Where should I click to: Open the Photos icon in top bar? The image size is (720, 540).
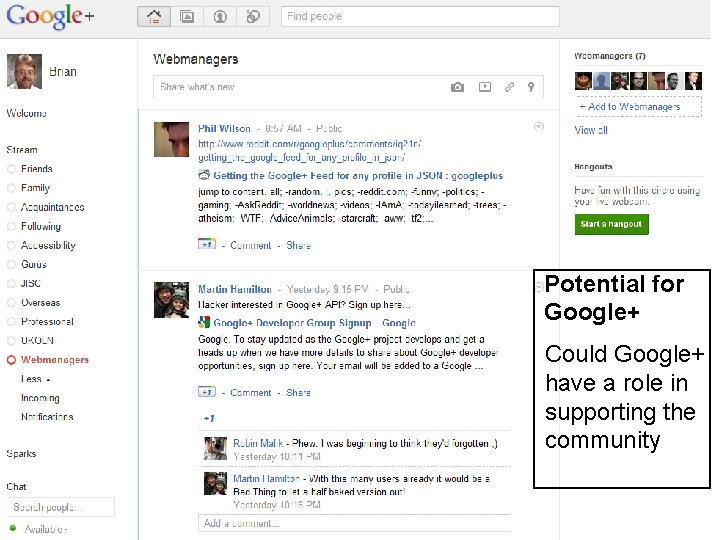pos(187,17)
